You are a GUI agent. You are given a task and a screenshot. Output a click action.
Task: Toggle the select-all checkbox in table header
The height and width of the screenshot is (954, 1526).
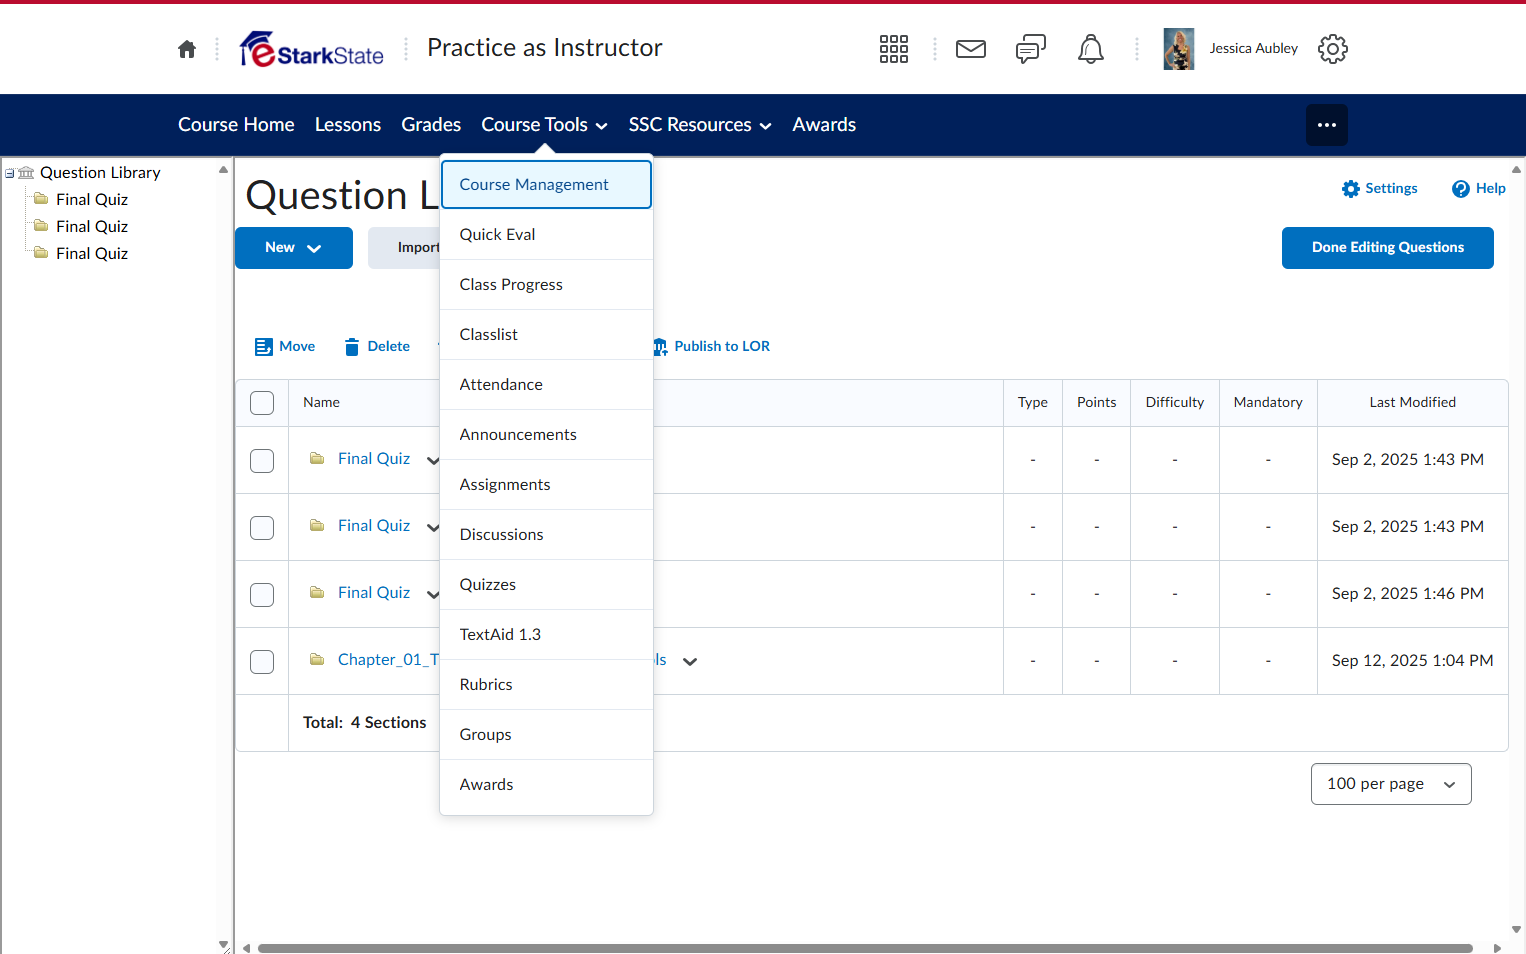(262, 403)
